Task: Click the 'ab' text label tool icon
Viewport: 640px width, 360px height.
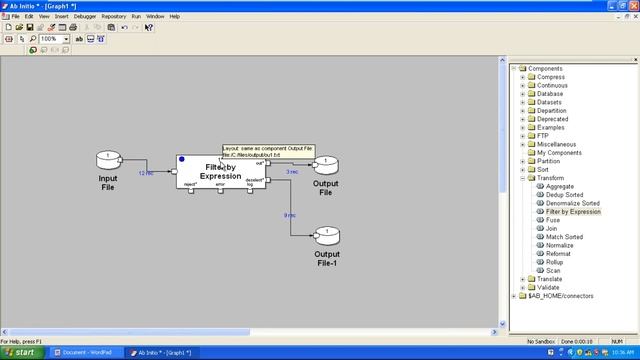Action: (x=79, y=39)
